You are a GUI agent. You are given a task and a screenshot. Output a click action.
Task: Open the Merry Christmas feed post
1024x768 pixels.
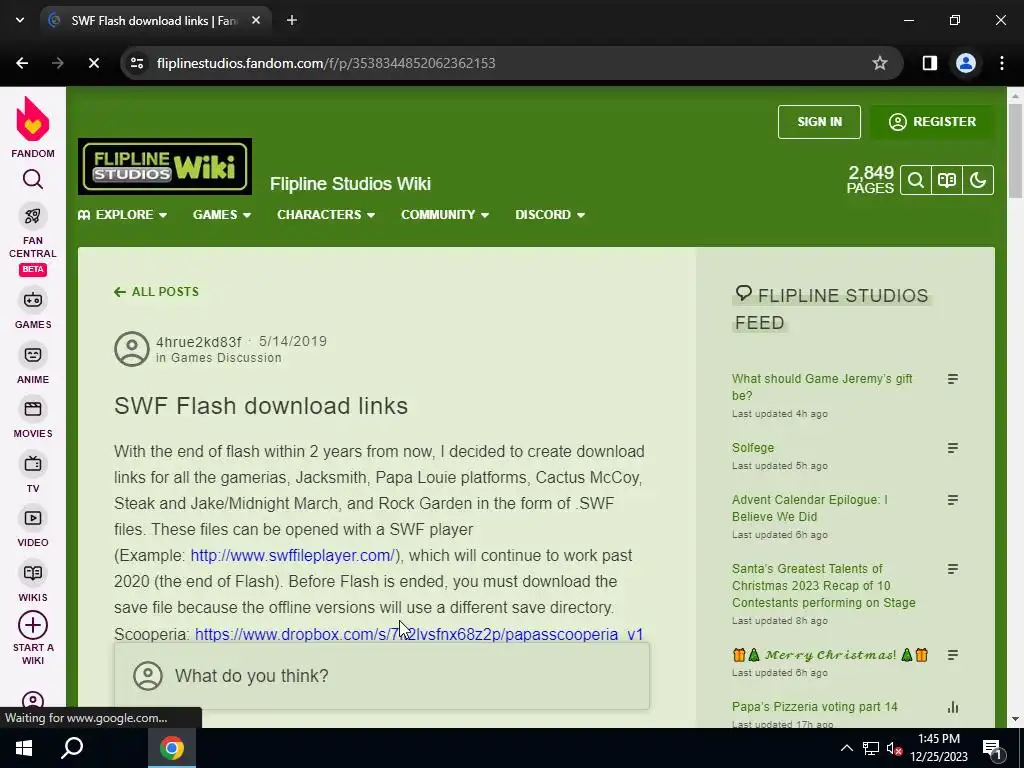pyautogui.click(x=830, y=655)
